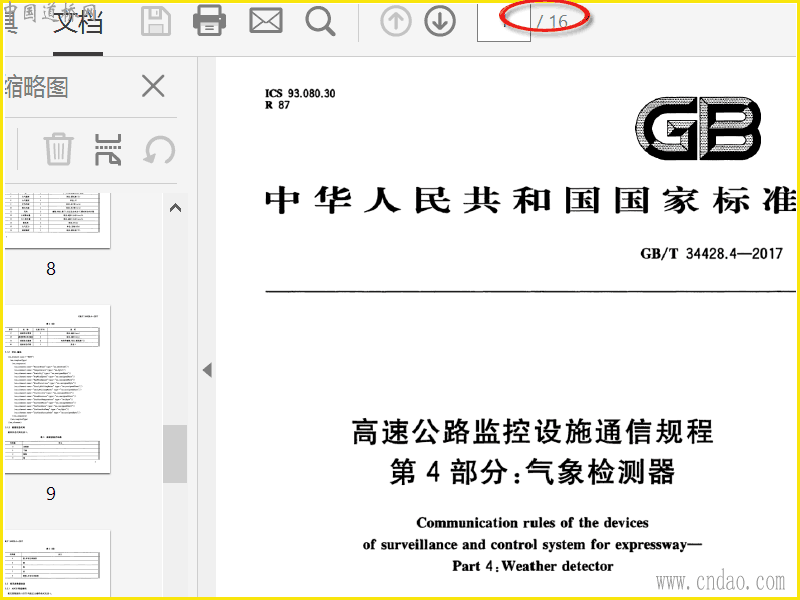Click the page 8 label
This screenshot has height=600, width=800.
pos(51,269)
